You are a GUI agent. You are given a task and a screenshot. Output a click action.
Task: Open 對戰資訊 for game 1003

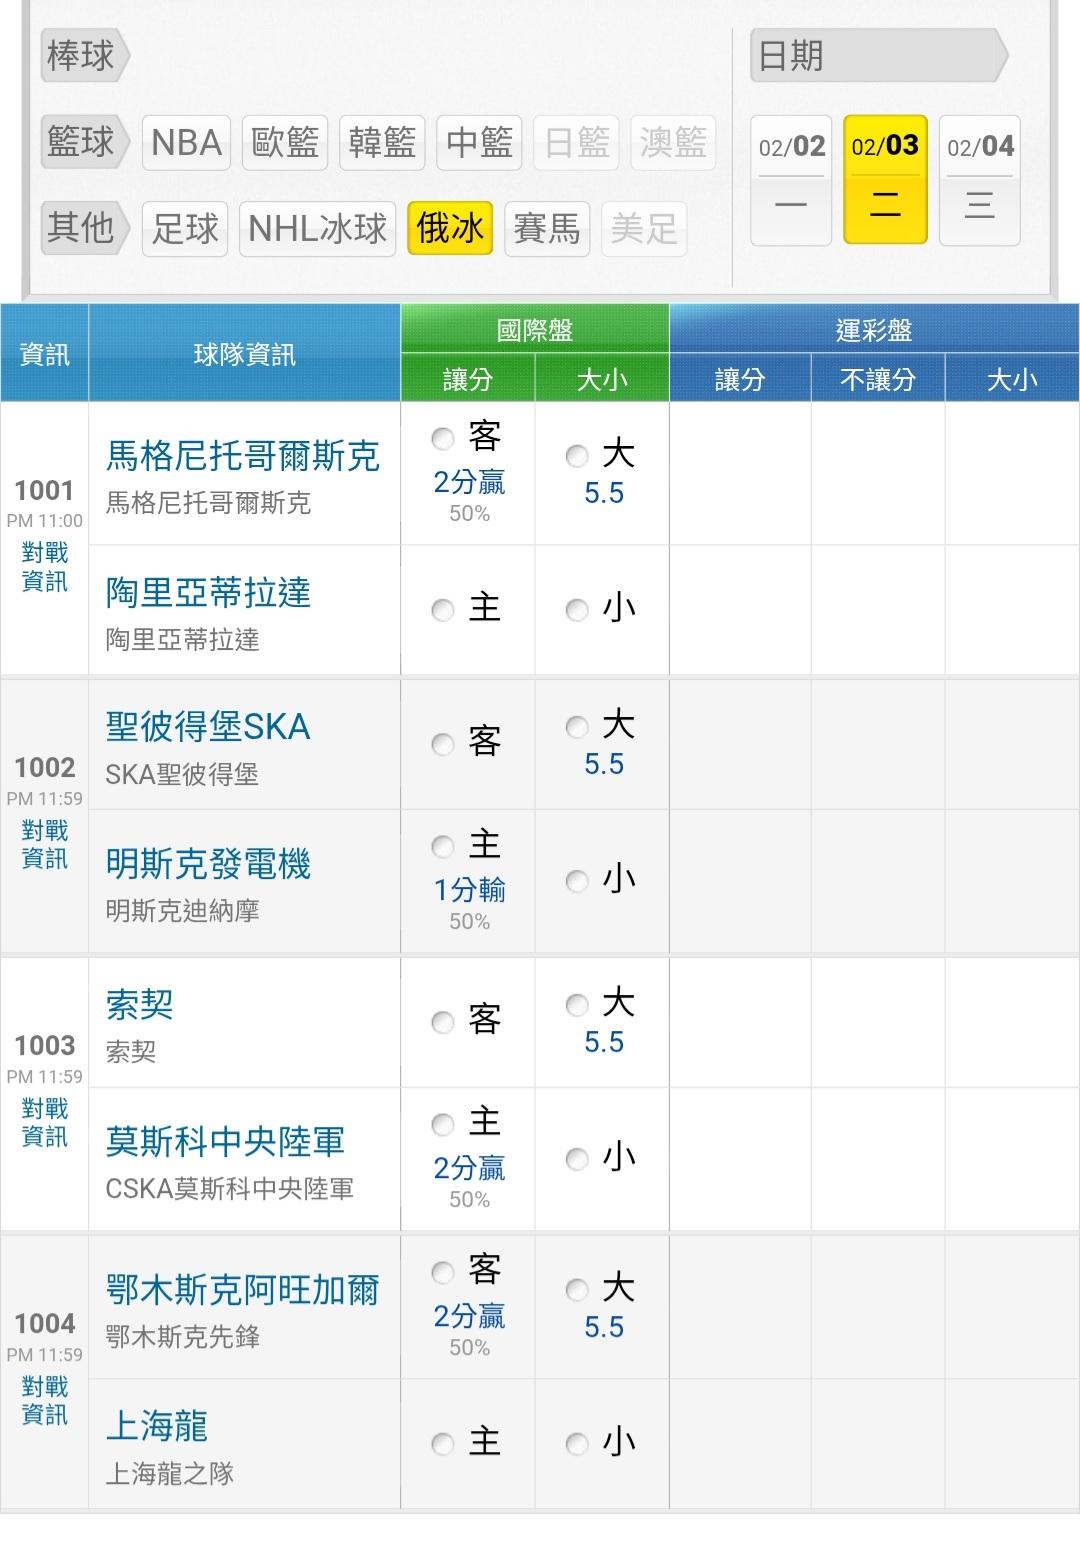click(45, 1123)
